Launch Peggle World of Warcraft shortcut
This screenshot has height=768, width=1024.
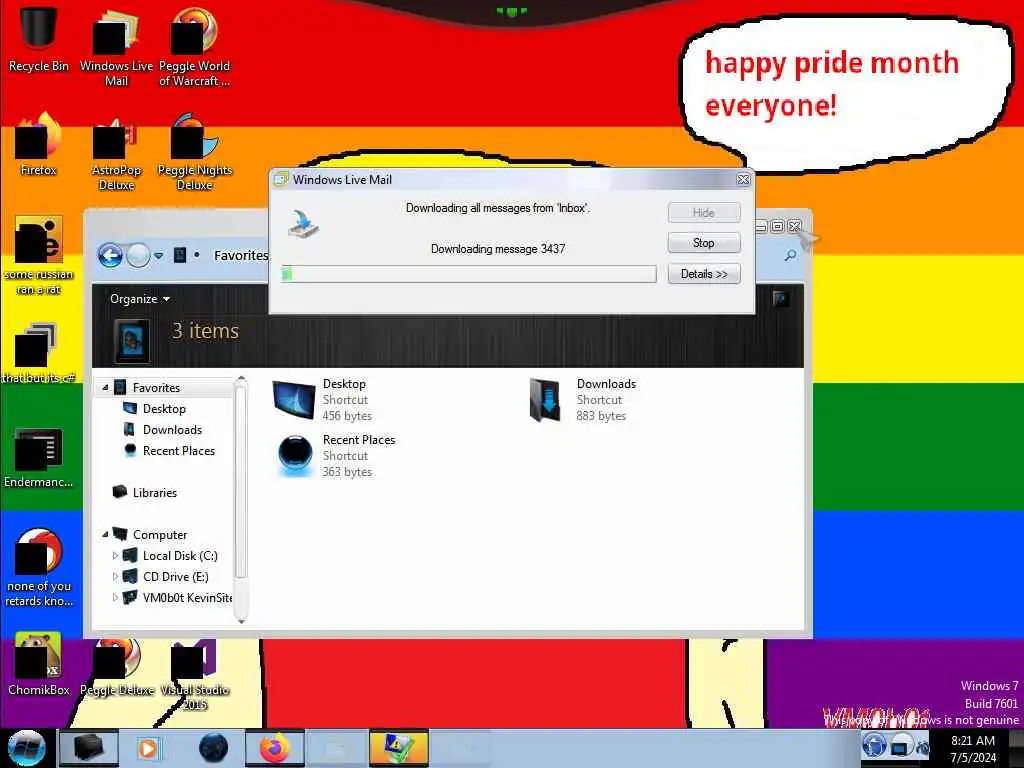coord(194,47)
